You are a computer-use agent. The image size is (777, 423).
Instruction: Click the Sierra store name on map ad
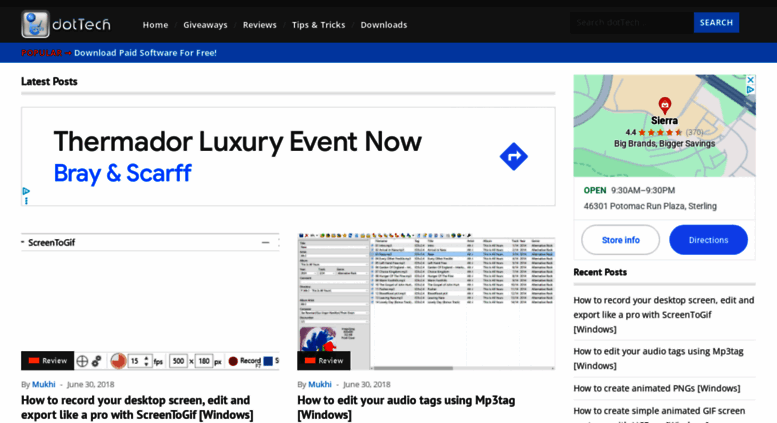pos(664,120)
